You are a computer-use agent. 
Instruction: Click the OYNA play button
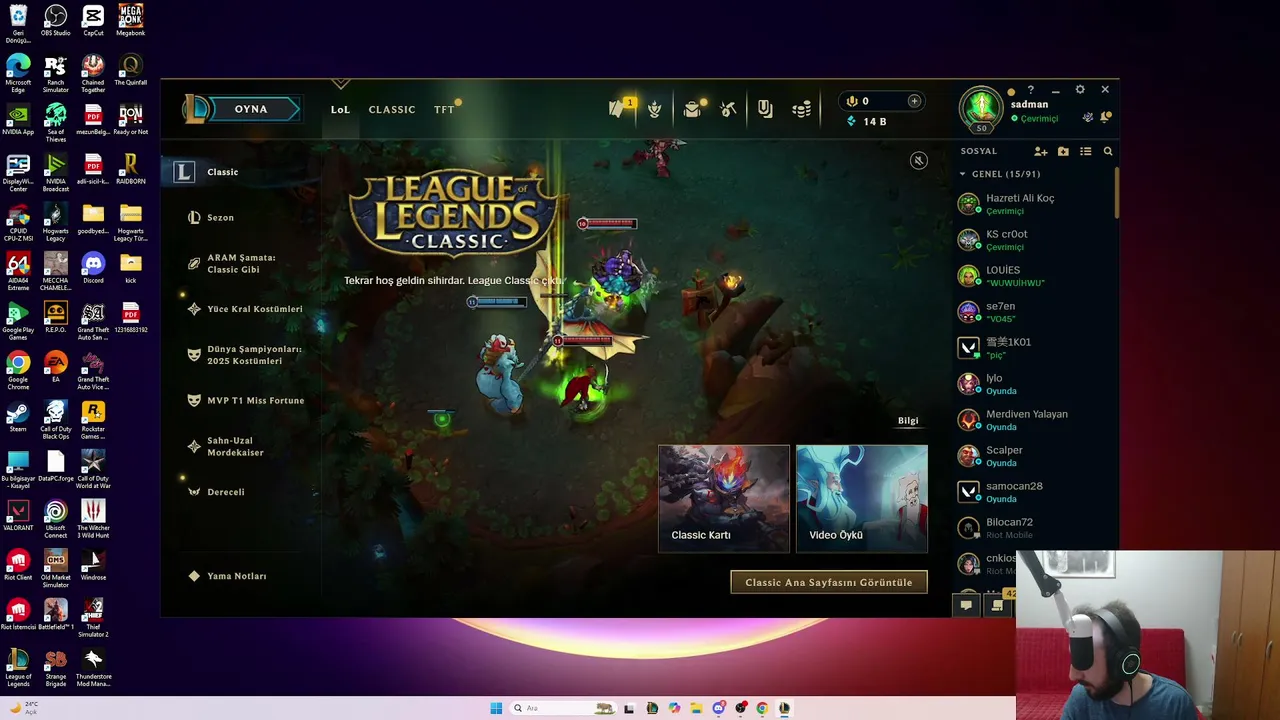[251, 109]
